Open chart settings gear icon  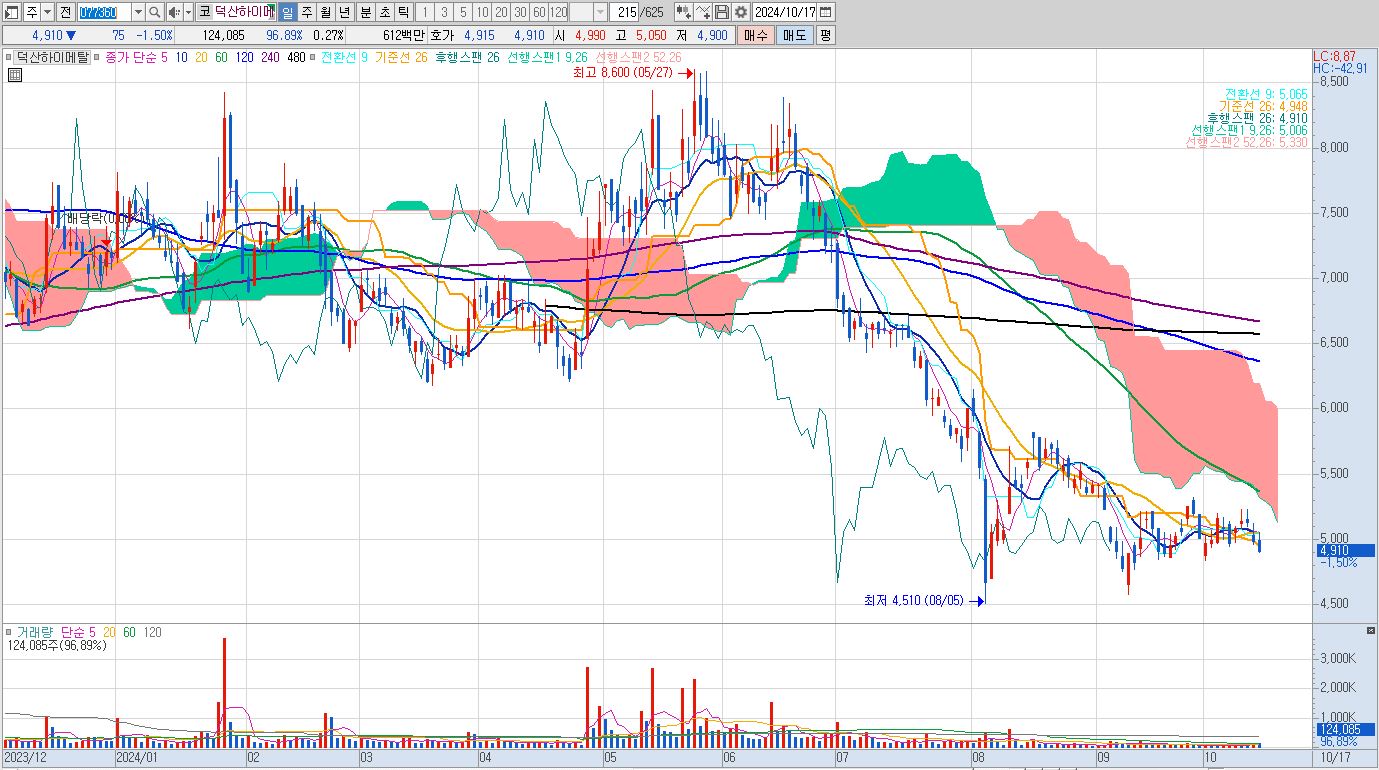pyautogui.click(x=740, y=12)
